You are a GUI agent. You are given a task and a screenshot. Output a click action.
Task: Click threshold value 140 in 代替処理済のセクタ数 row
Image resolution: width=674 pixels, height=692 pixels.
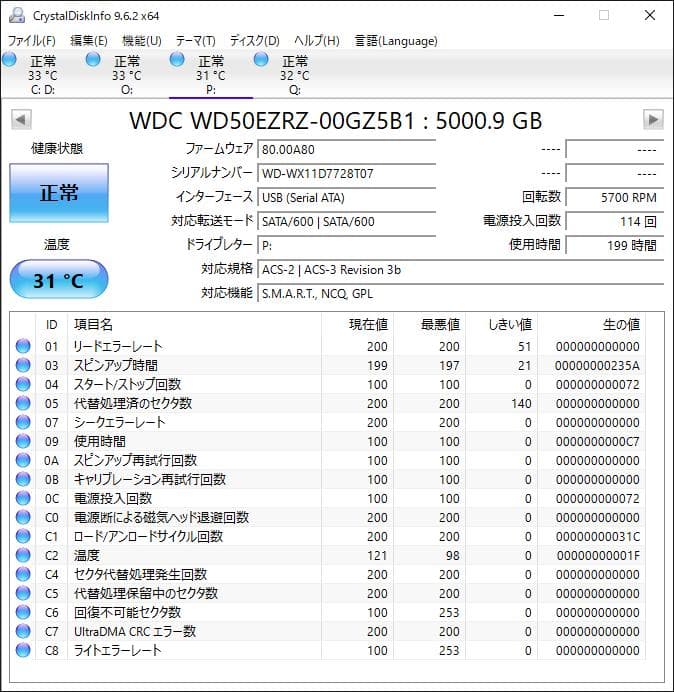click(x=521, y=403)
